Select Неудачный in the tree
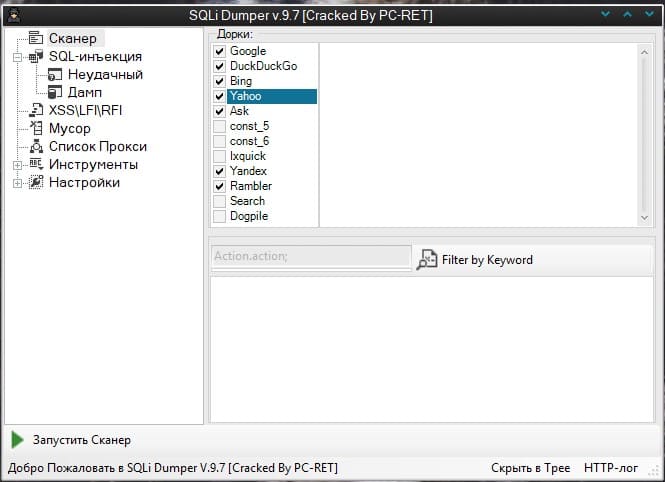The width and height of the screenshot is (665, 482). click(x=105, y=74)
